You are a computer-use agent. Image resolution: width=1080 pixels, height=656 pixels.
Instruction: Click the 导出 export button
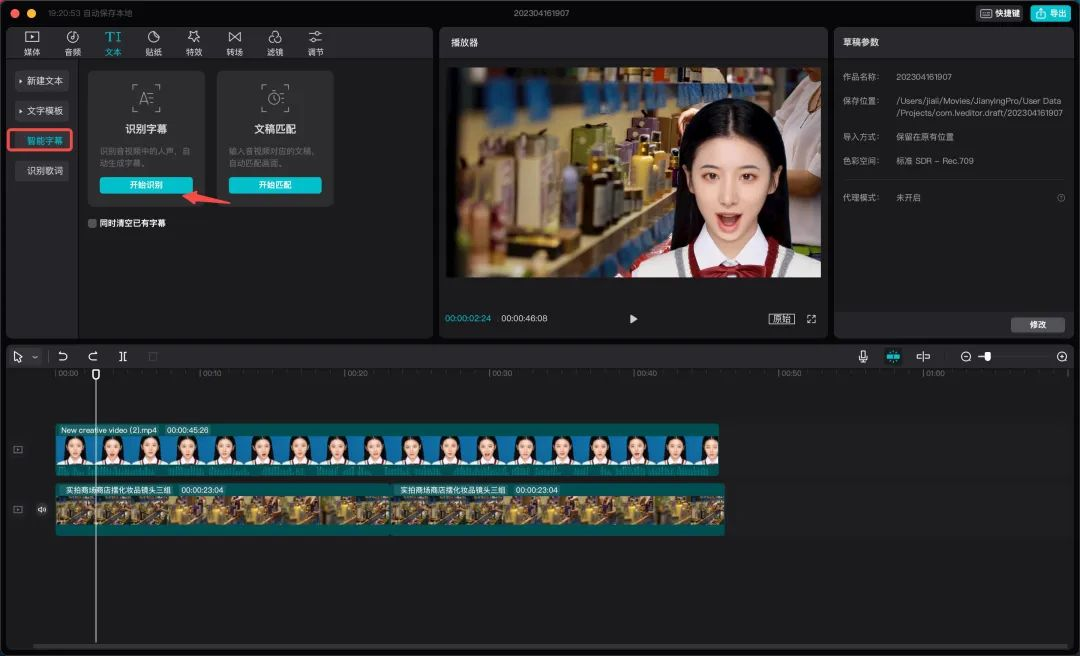pyautogui.click(x=1050, y=13)
